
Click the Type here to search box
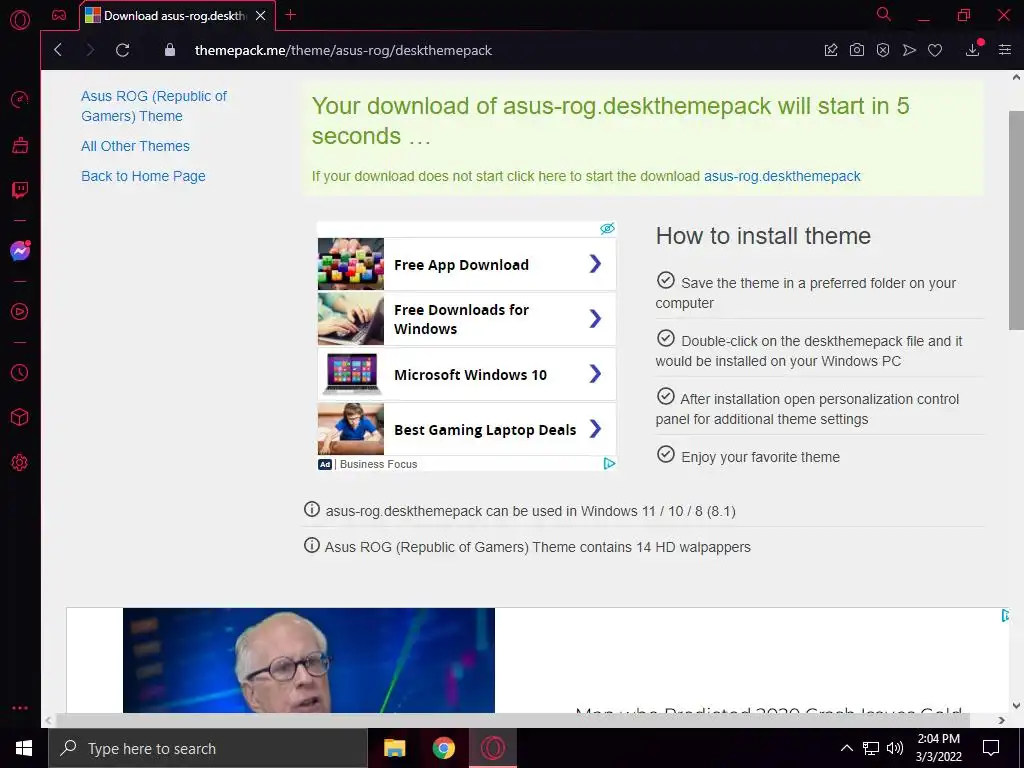coord(208,748)
